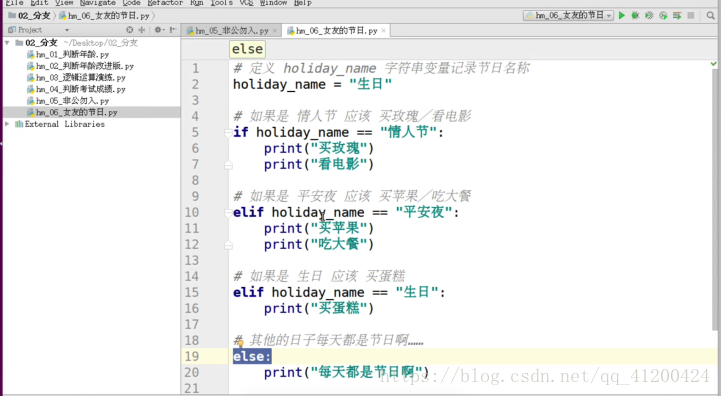
Task: Click fold end marker at line 12
Action: [228, 245]
